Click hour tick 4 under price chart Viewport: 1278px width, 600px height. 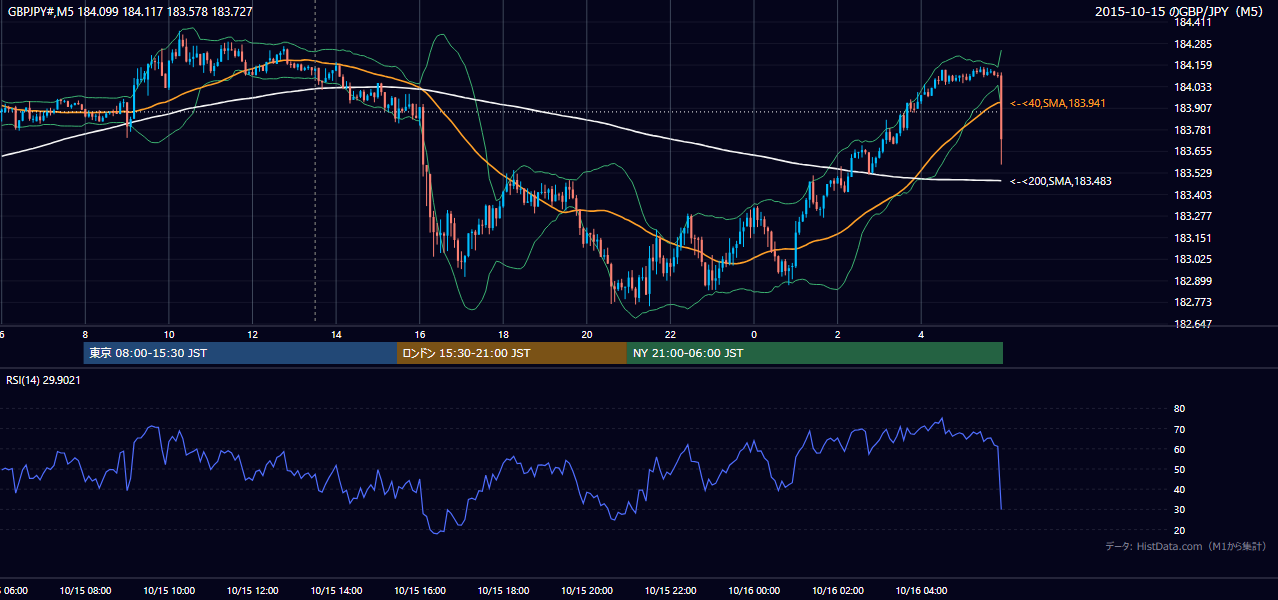click(922, 334)
